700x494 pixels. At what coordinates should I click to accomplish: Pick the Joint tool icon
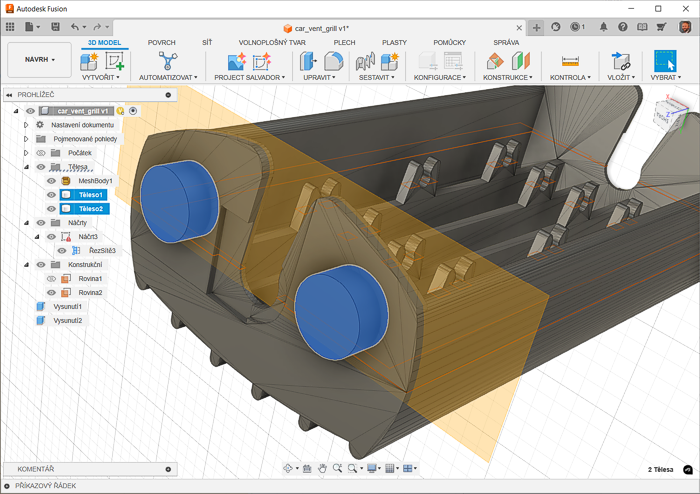(x=365, y=62)
